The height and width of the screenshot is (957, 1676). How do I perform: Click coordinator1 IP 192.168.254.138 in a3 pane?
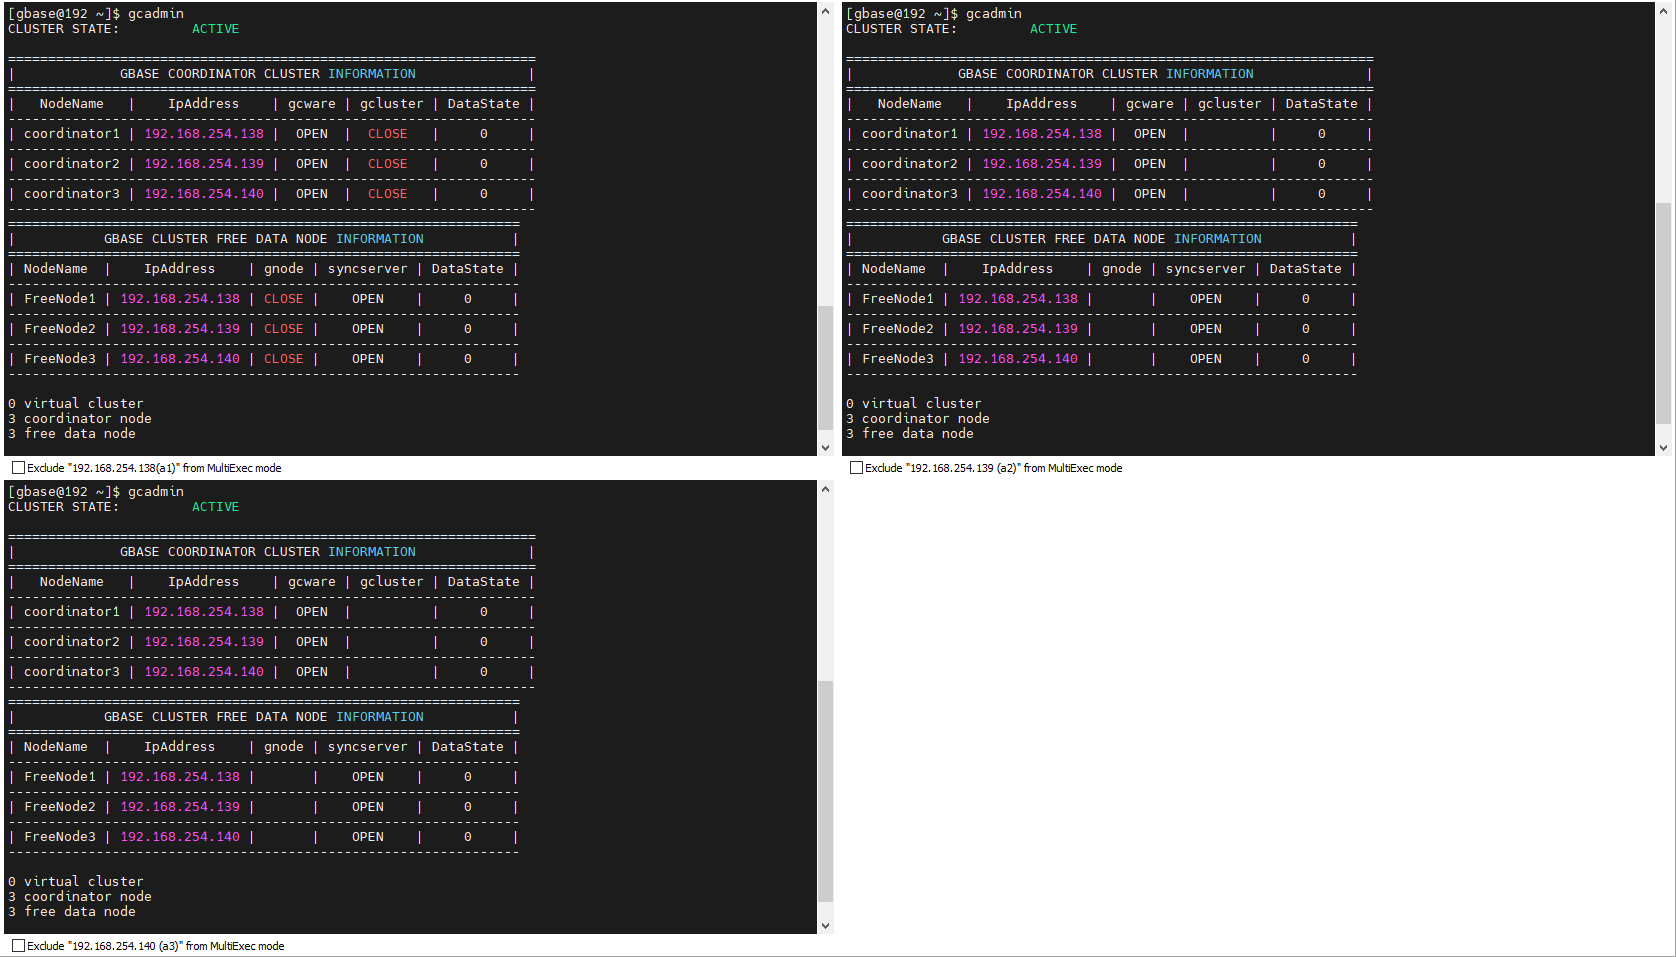[x=204, y=612]
